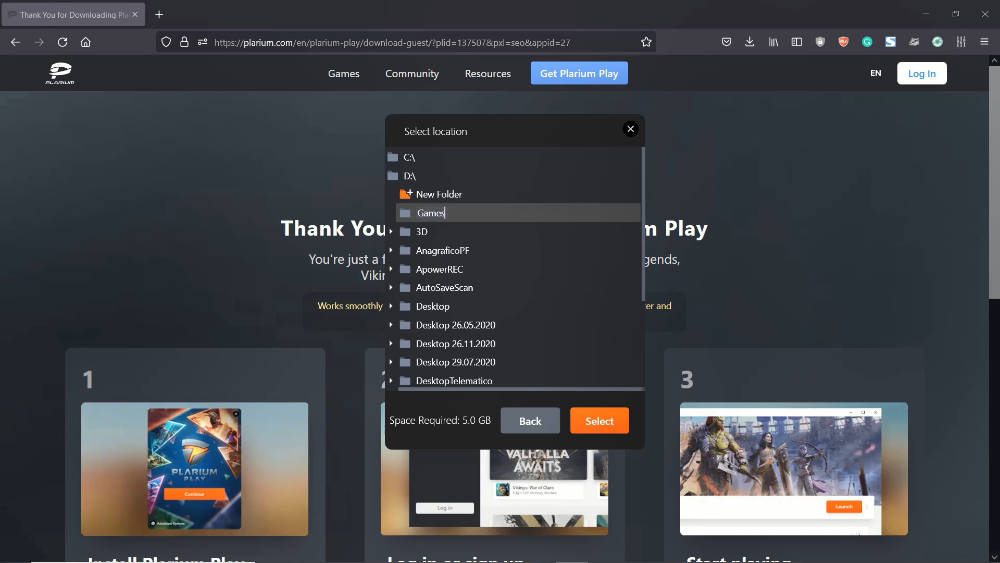Click the green circular extension icon

937,42
